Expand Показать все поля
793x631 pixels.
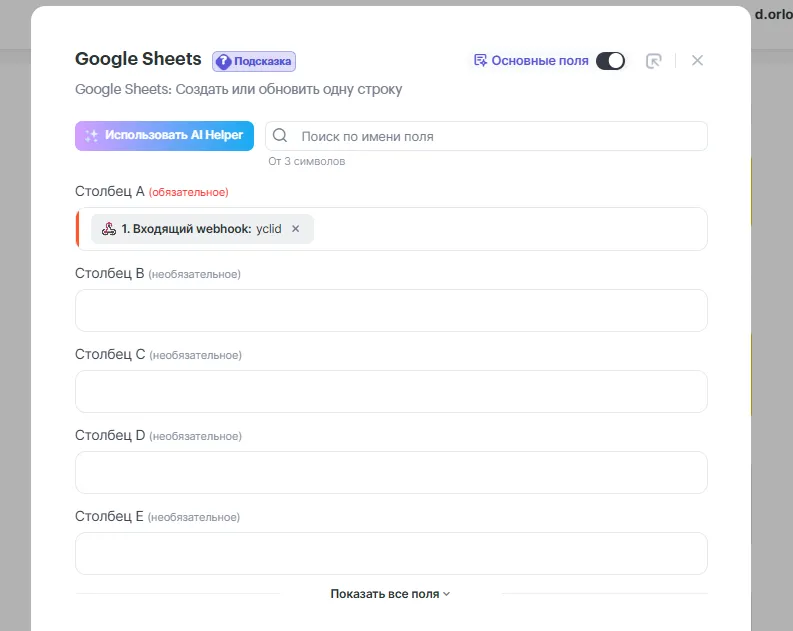[390, 594]
